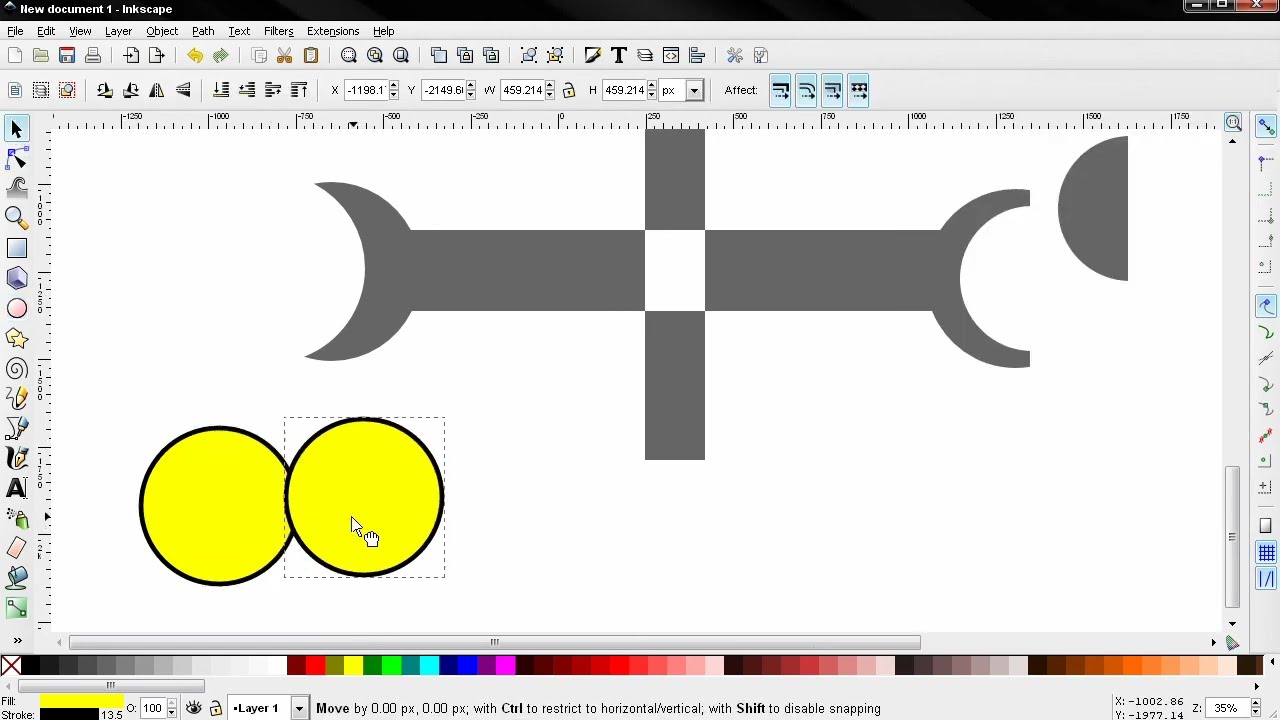
Task: Select the Rectangle tool
Action: pos(16,247)
